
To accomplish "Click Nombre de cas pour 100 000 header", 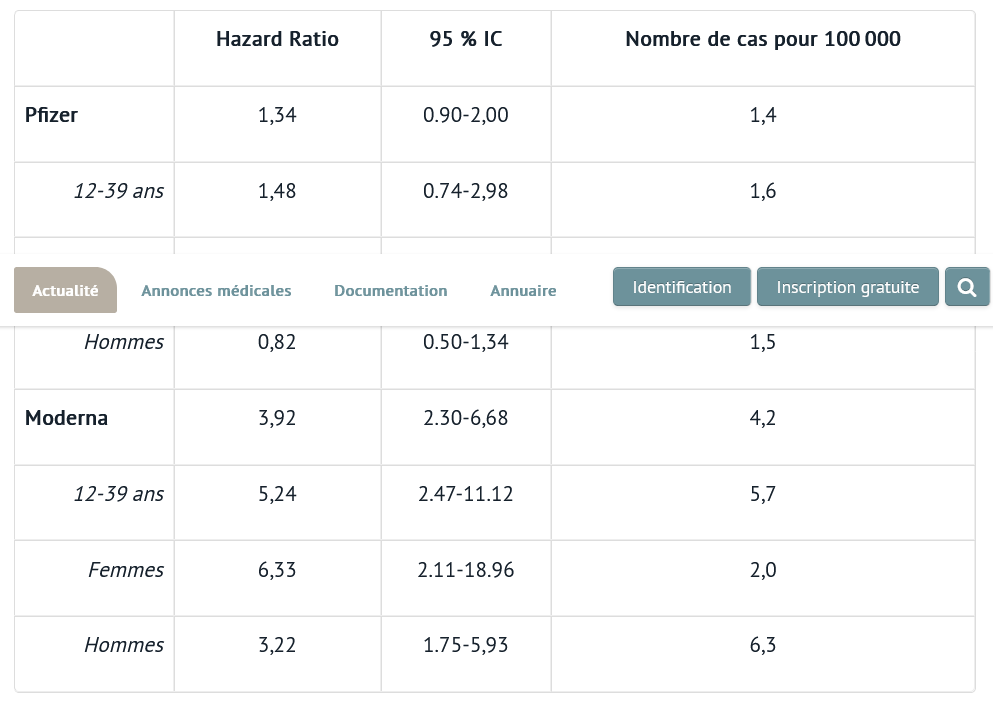I will tap(762, 40).
